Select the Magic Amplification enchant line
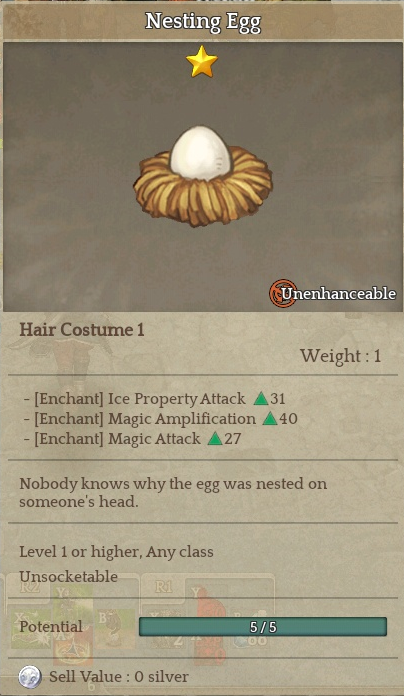 tap(161, 419)
